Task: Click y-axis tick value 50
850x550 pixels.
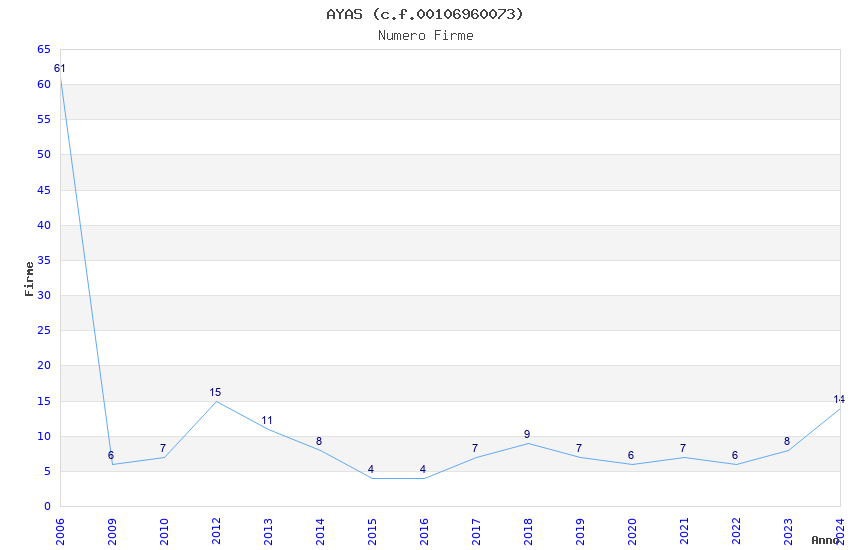Action: click(x=44, y=154)
